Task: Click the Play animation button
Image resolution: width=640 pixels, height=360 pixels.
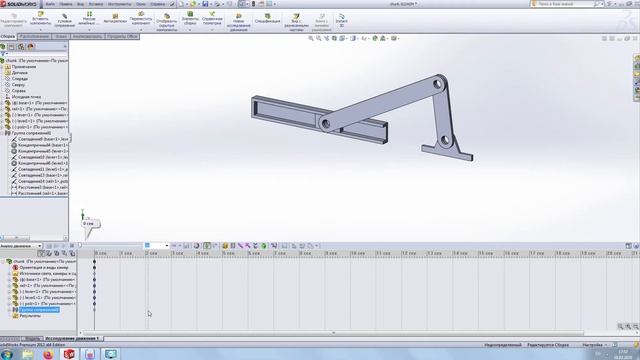Action: 64,246
